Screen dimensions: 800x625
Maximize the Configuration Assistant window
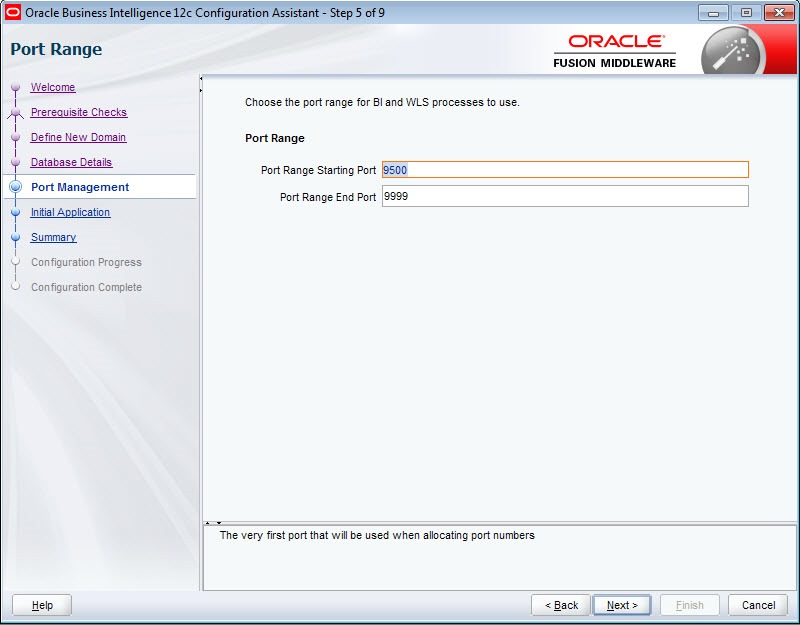pos(746,13)
